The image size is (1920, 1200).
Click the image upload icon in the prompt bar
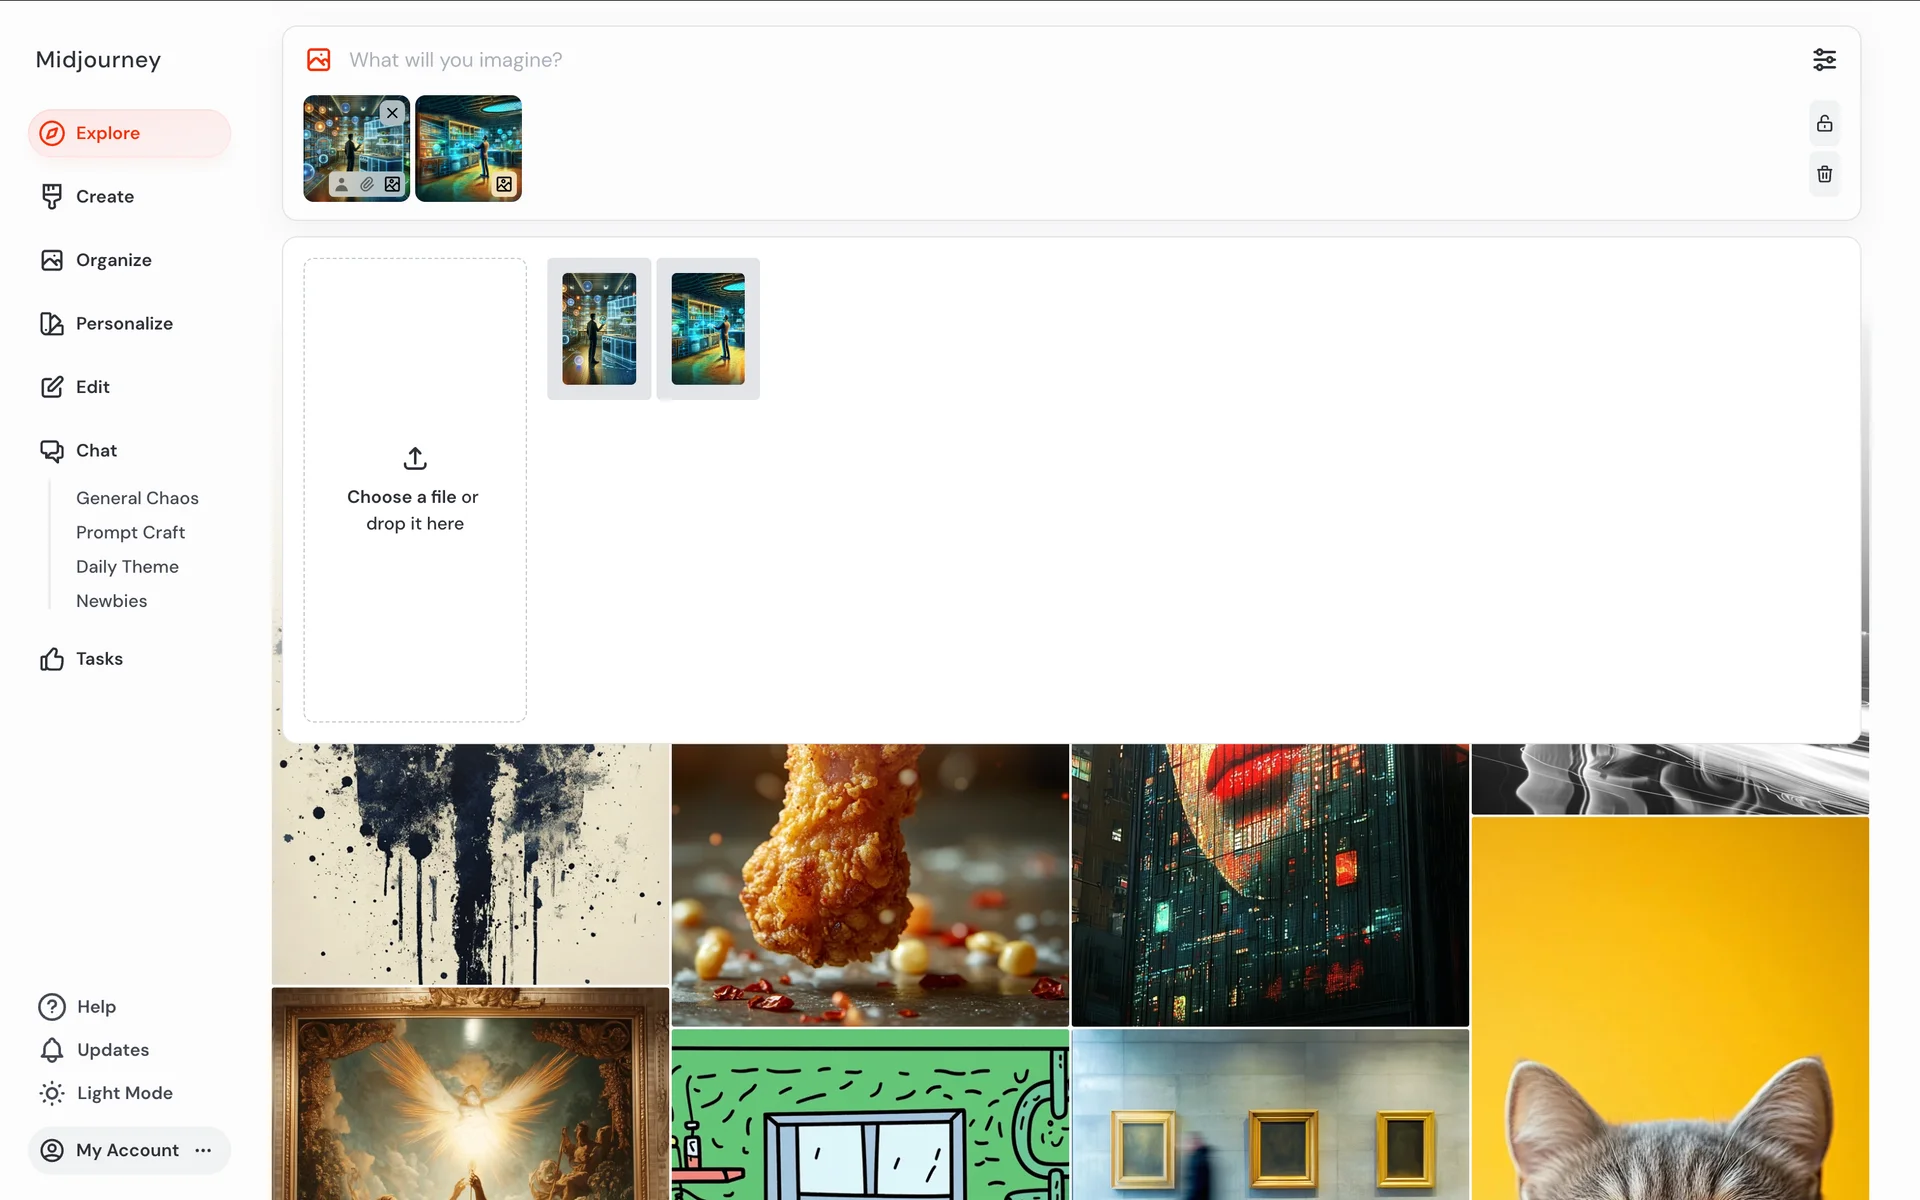click(319, 60)
